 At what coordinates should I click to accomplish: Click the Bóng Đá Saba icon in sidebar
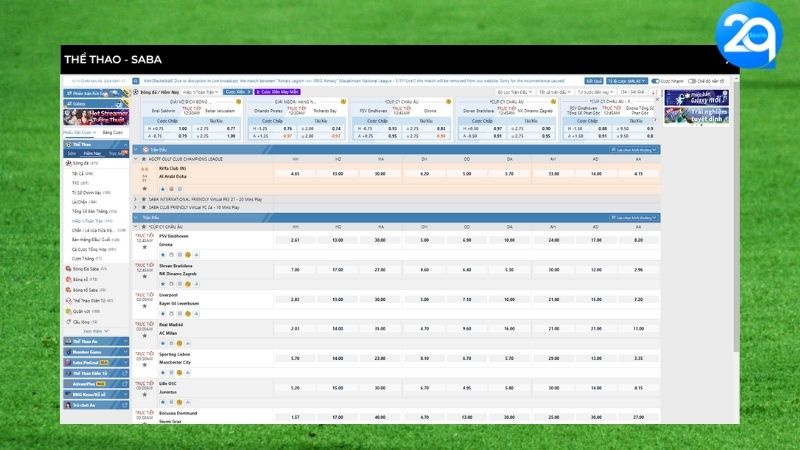pyautogui.click(x=68, y=269)
